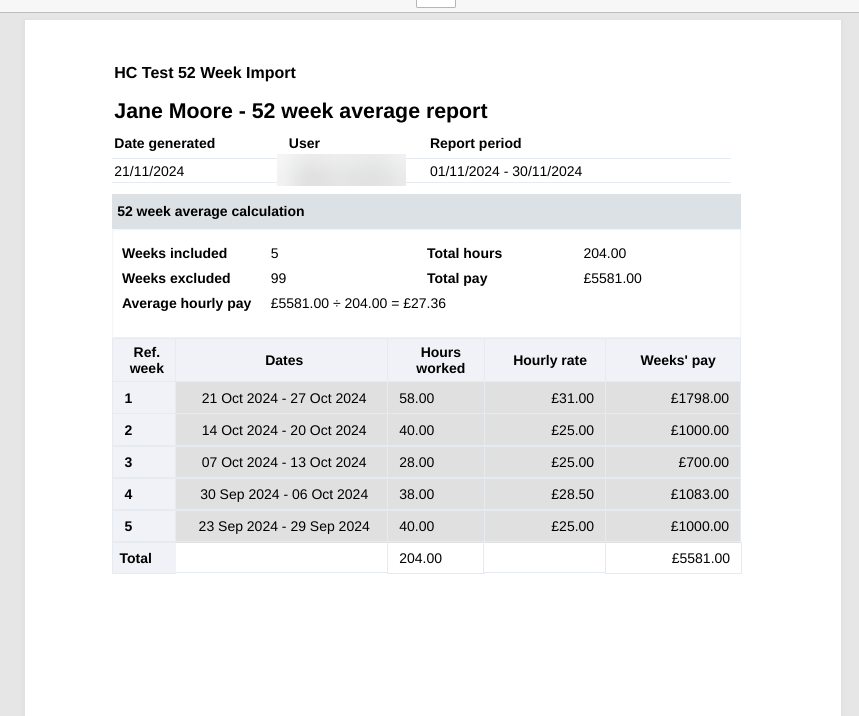Click the report title Jane Moore heading
The image size is (859, 716).
300,111
